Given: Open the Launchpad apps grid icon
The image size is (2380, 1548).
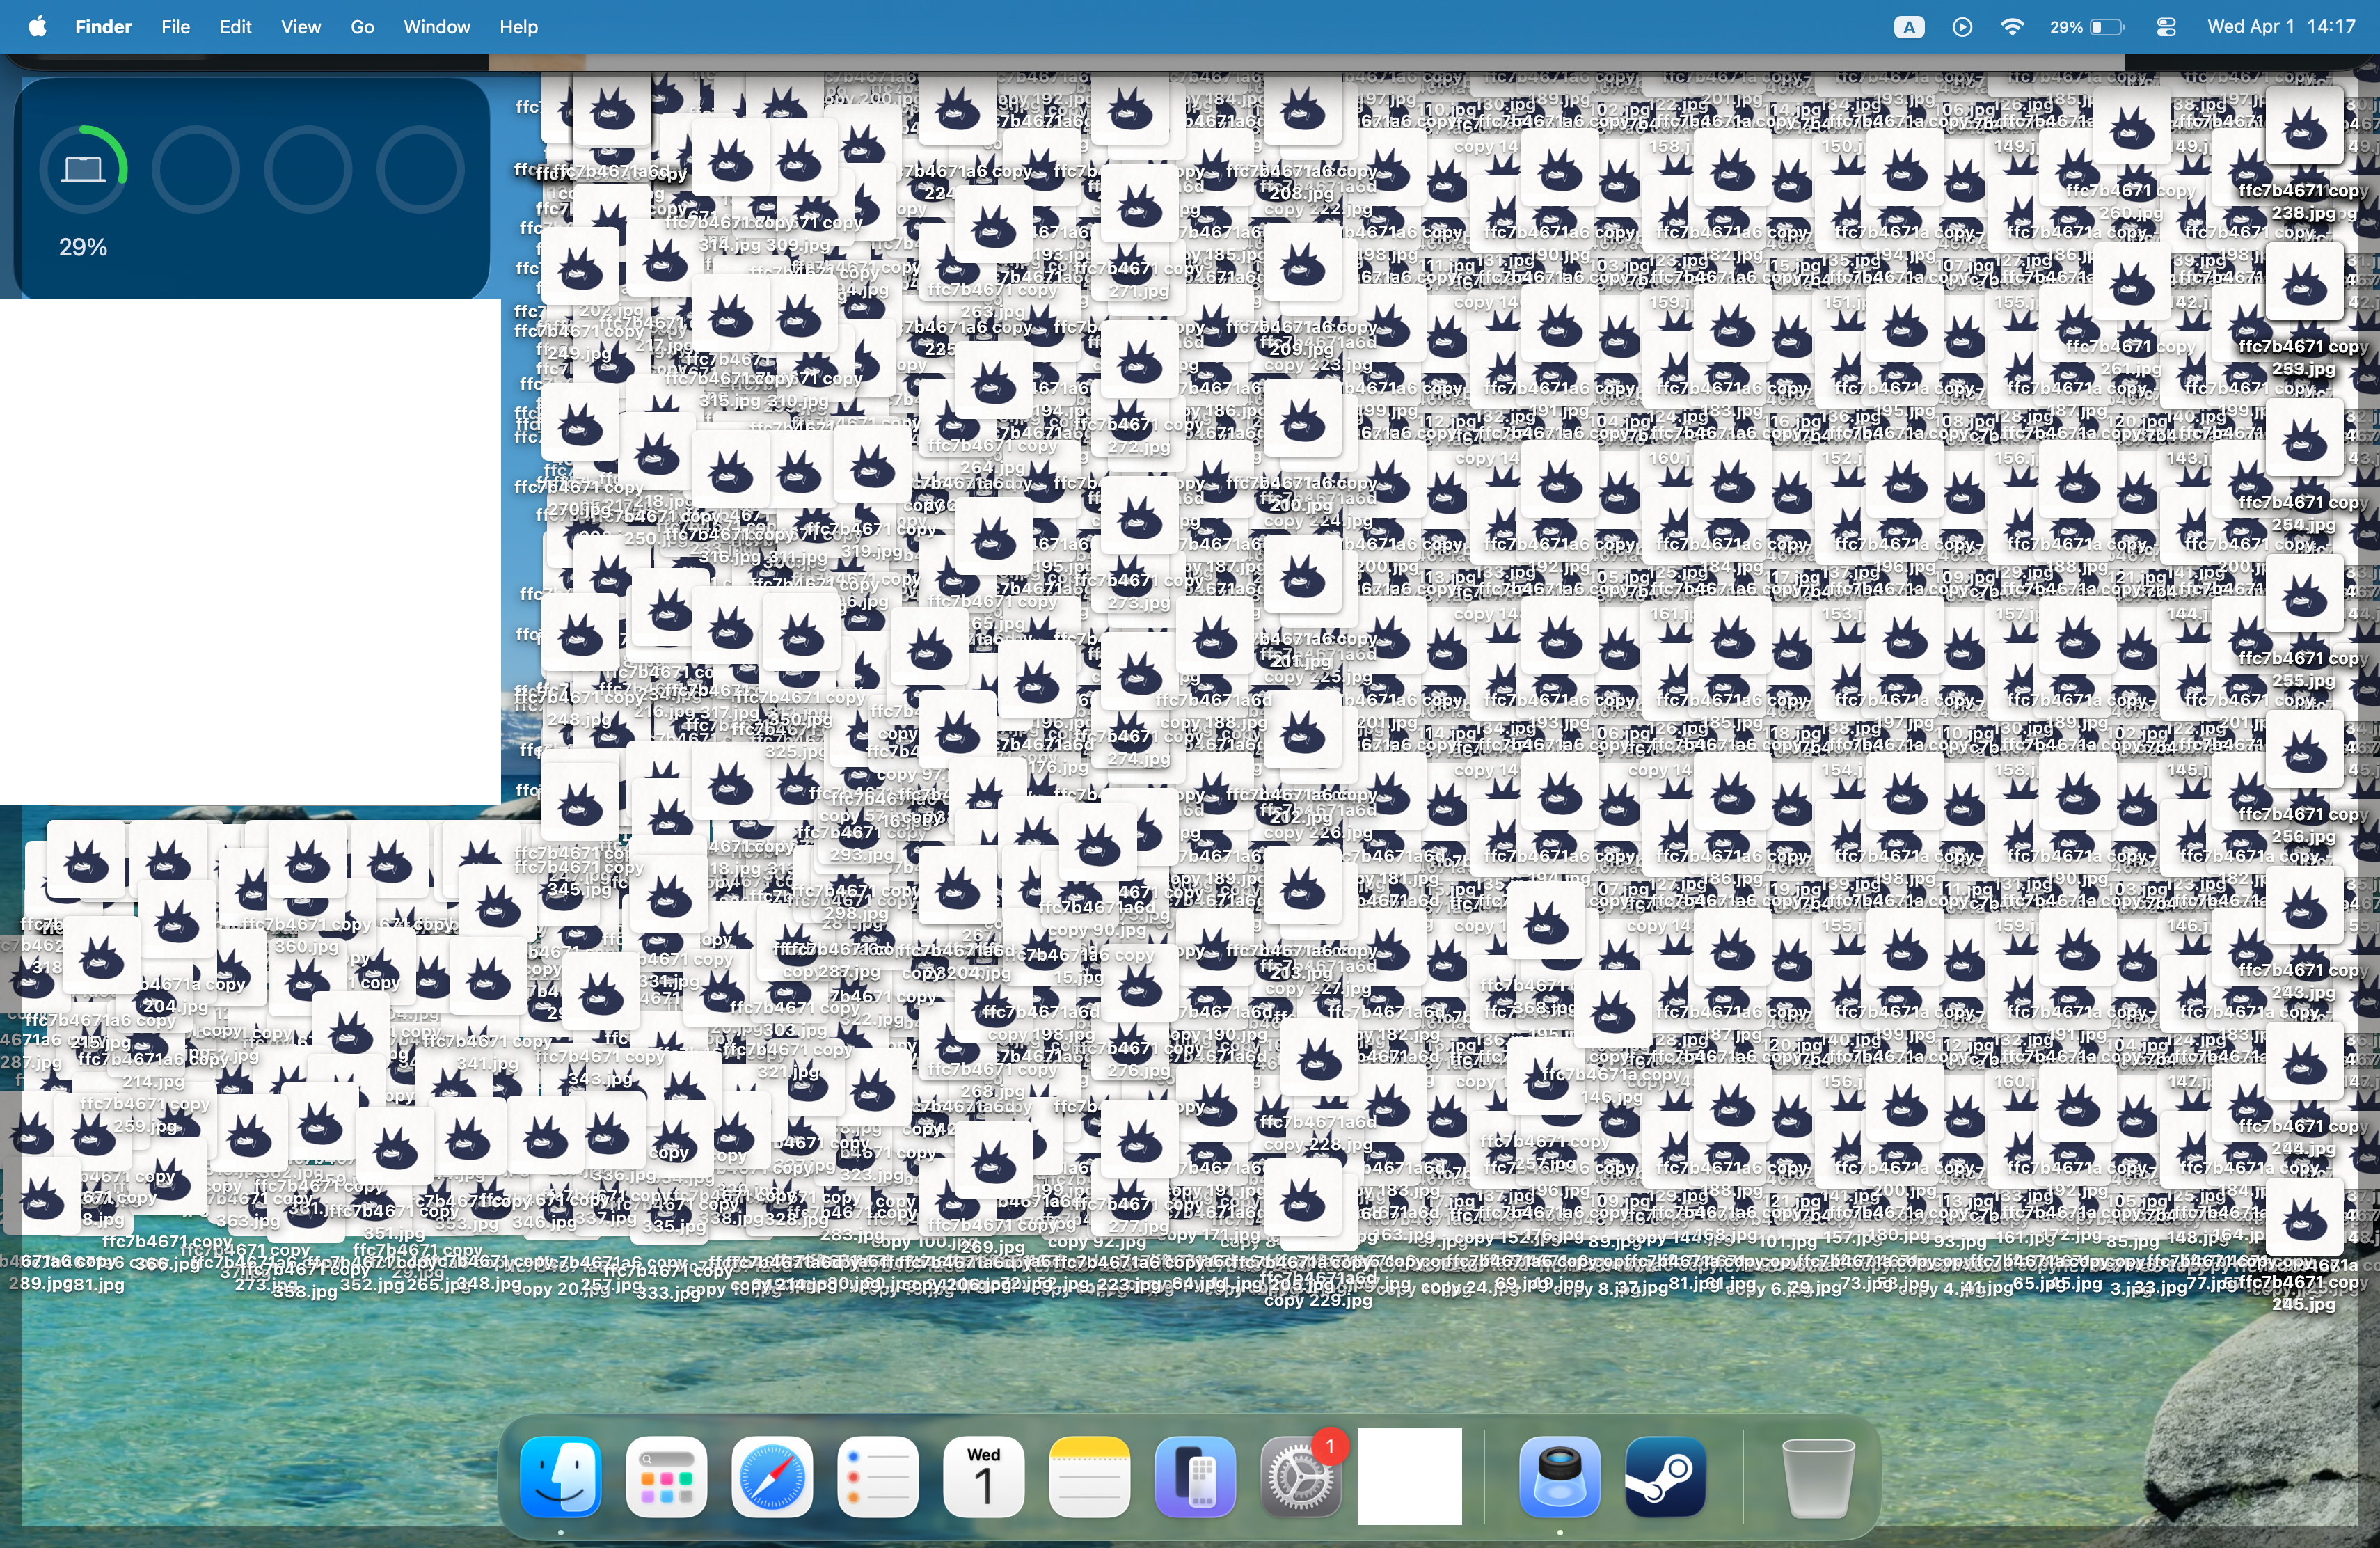Looking at the screenshot, I should pos(666,1476).
